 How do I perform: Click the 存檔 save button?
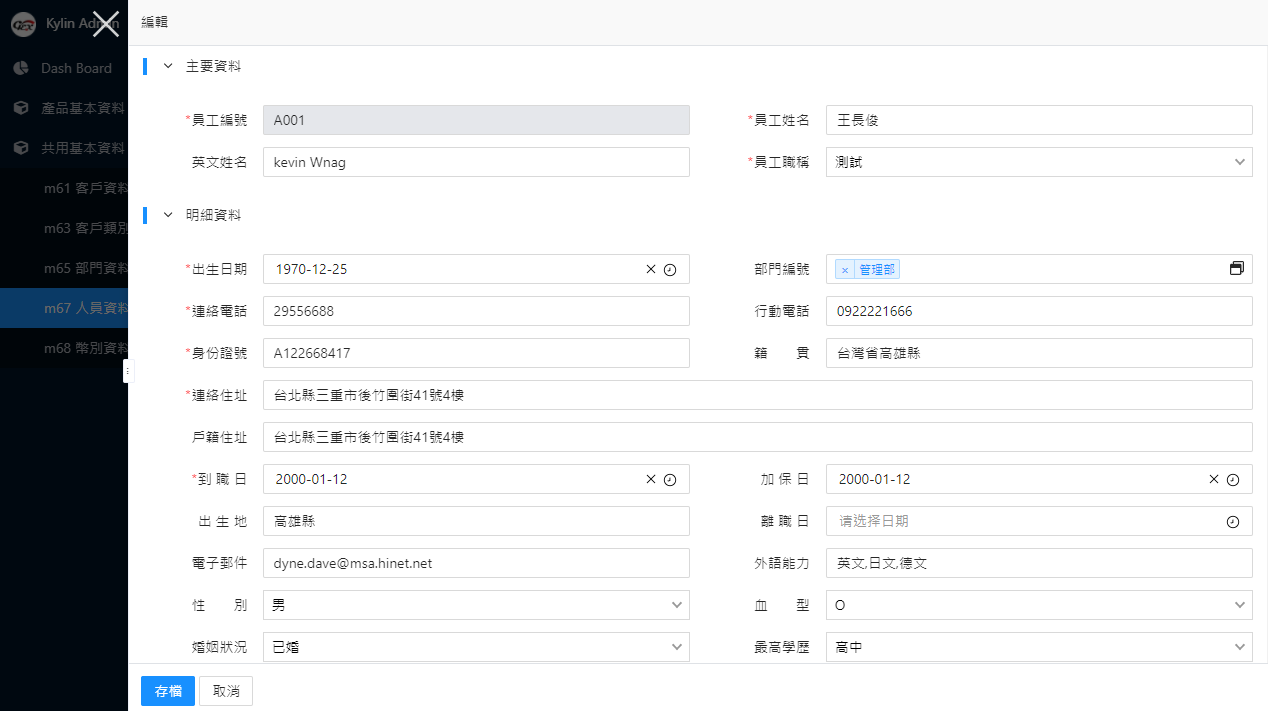[168, 691]
